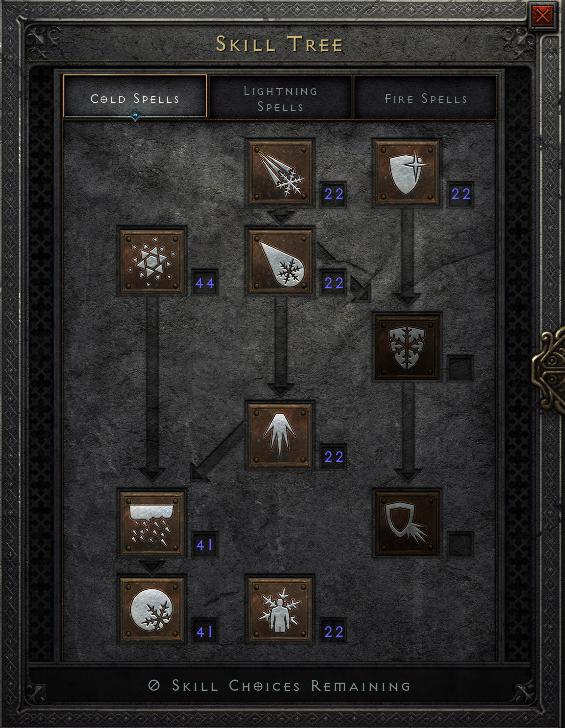Viewport: 565px width, 728px height.
Task: Click the Blizzard level 41 counter
Action: tap(205, 544)
